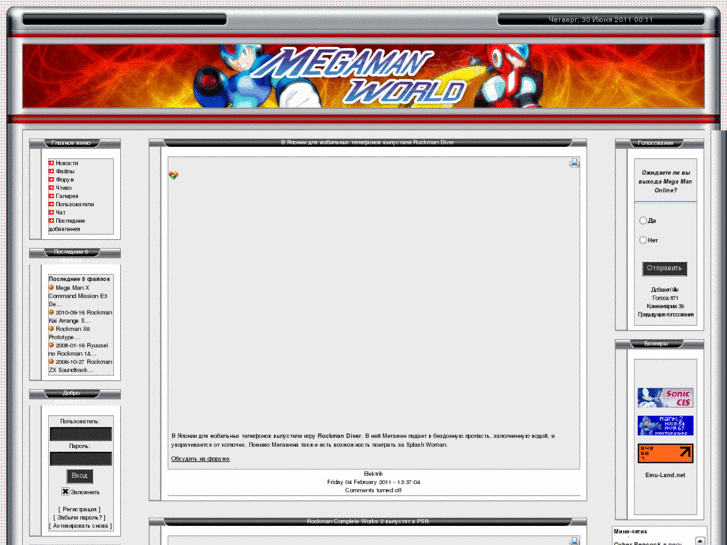Image resolution: width=727 pixels, height=545 pixels.
Task: Click the Пользователь input field
Action: coord(81,434)
